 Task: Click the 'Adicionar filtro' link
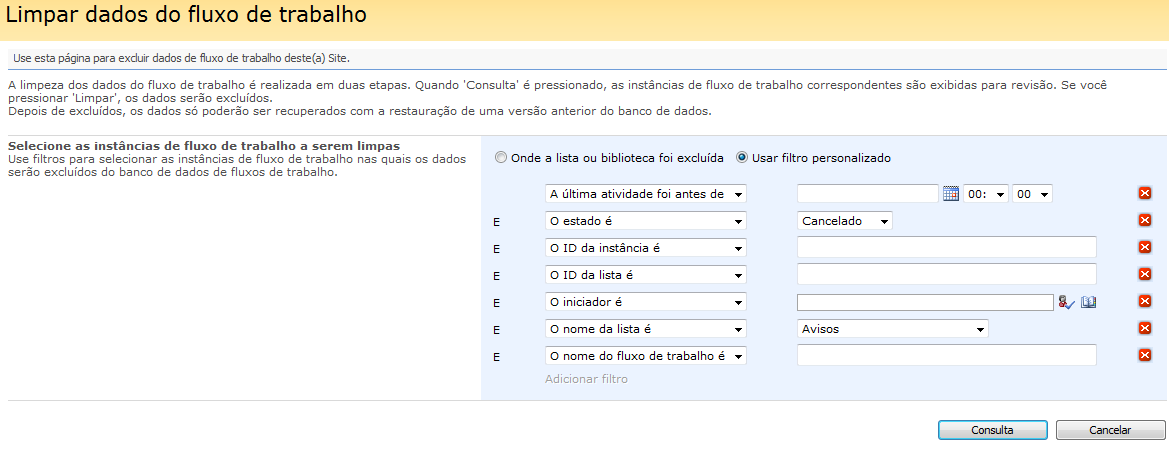click(x=586, y=379)
